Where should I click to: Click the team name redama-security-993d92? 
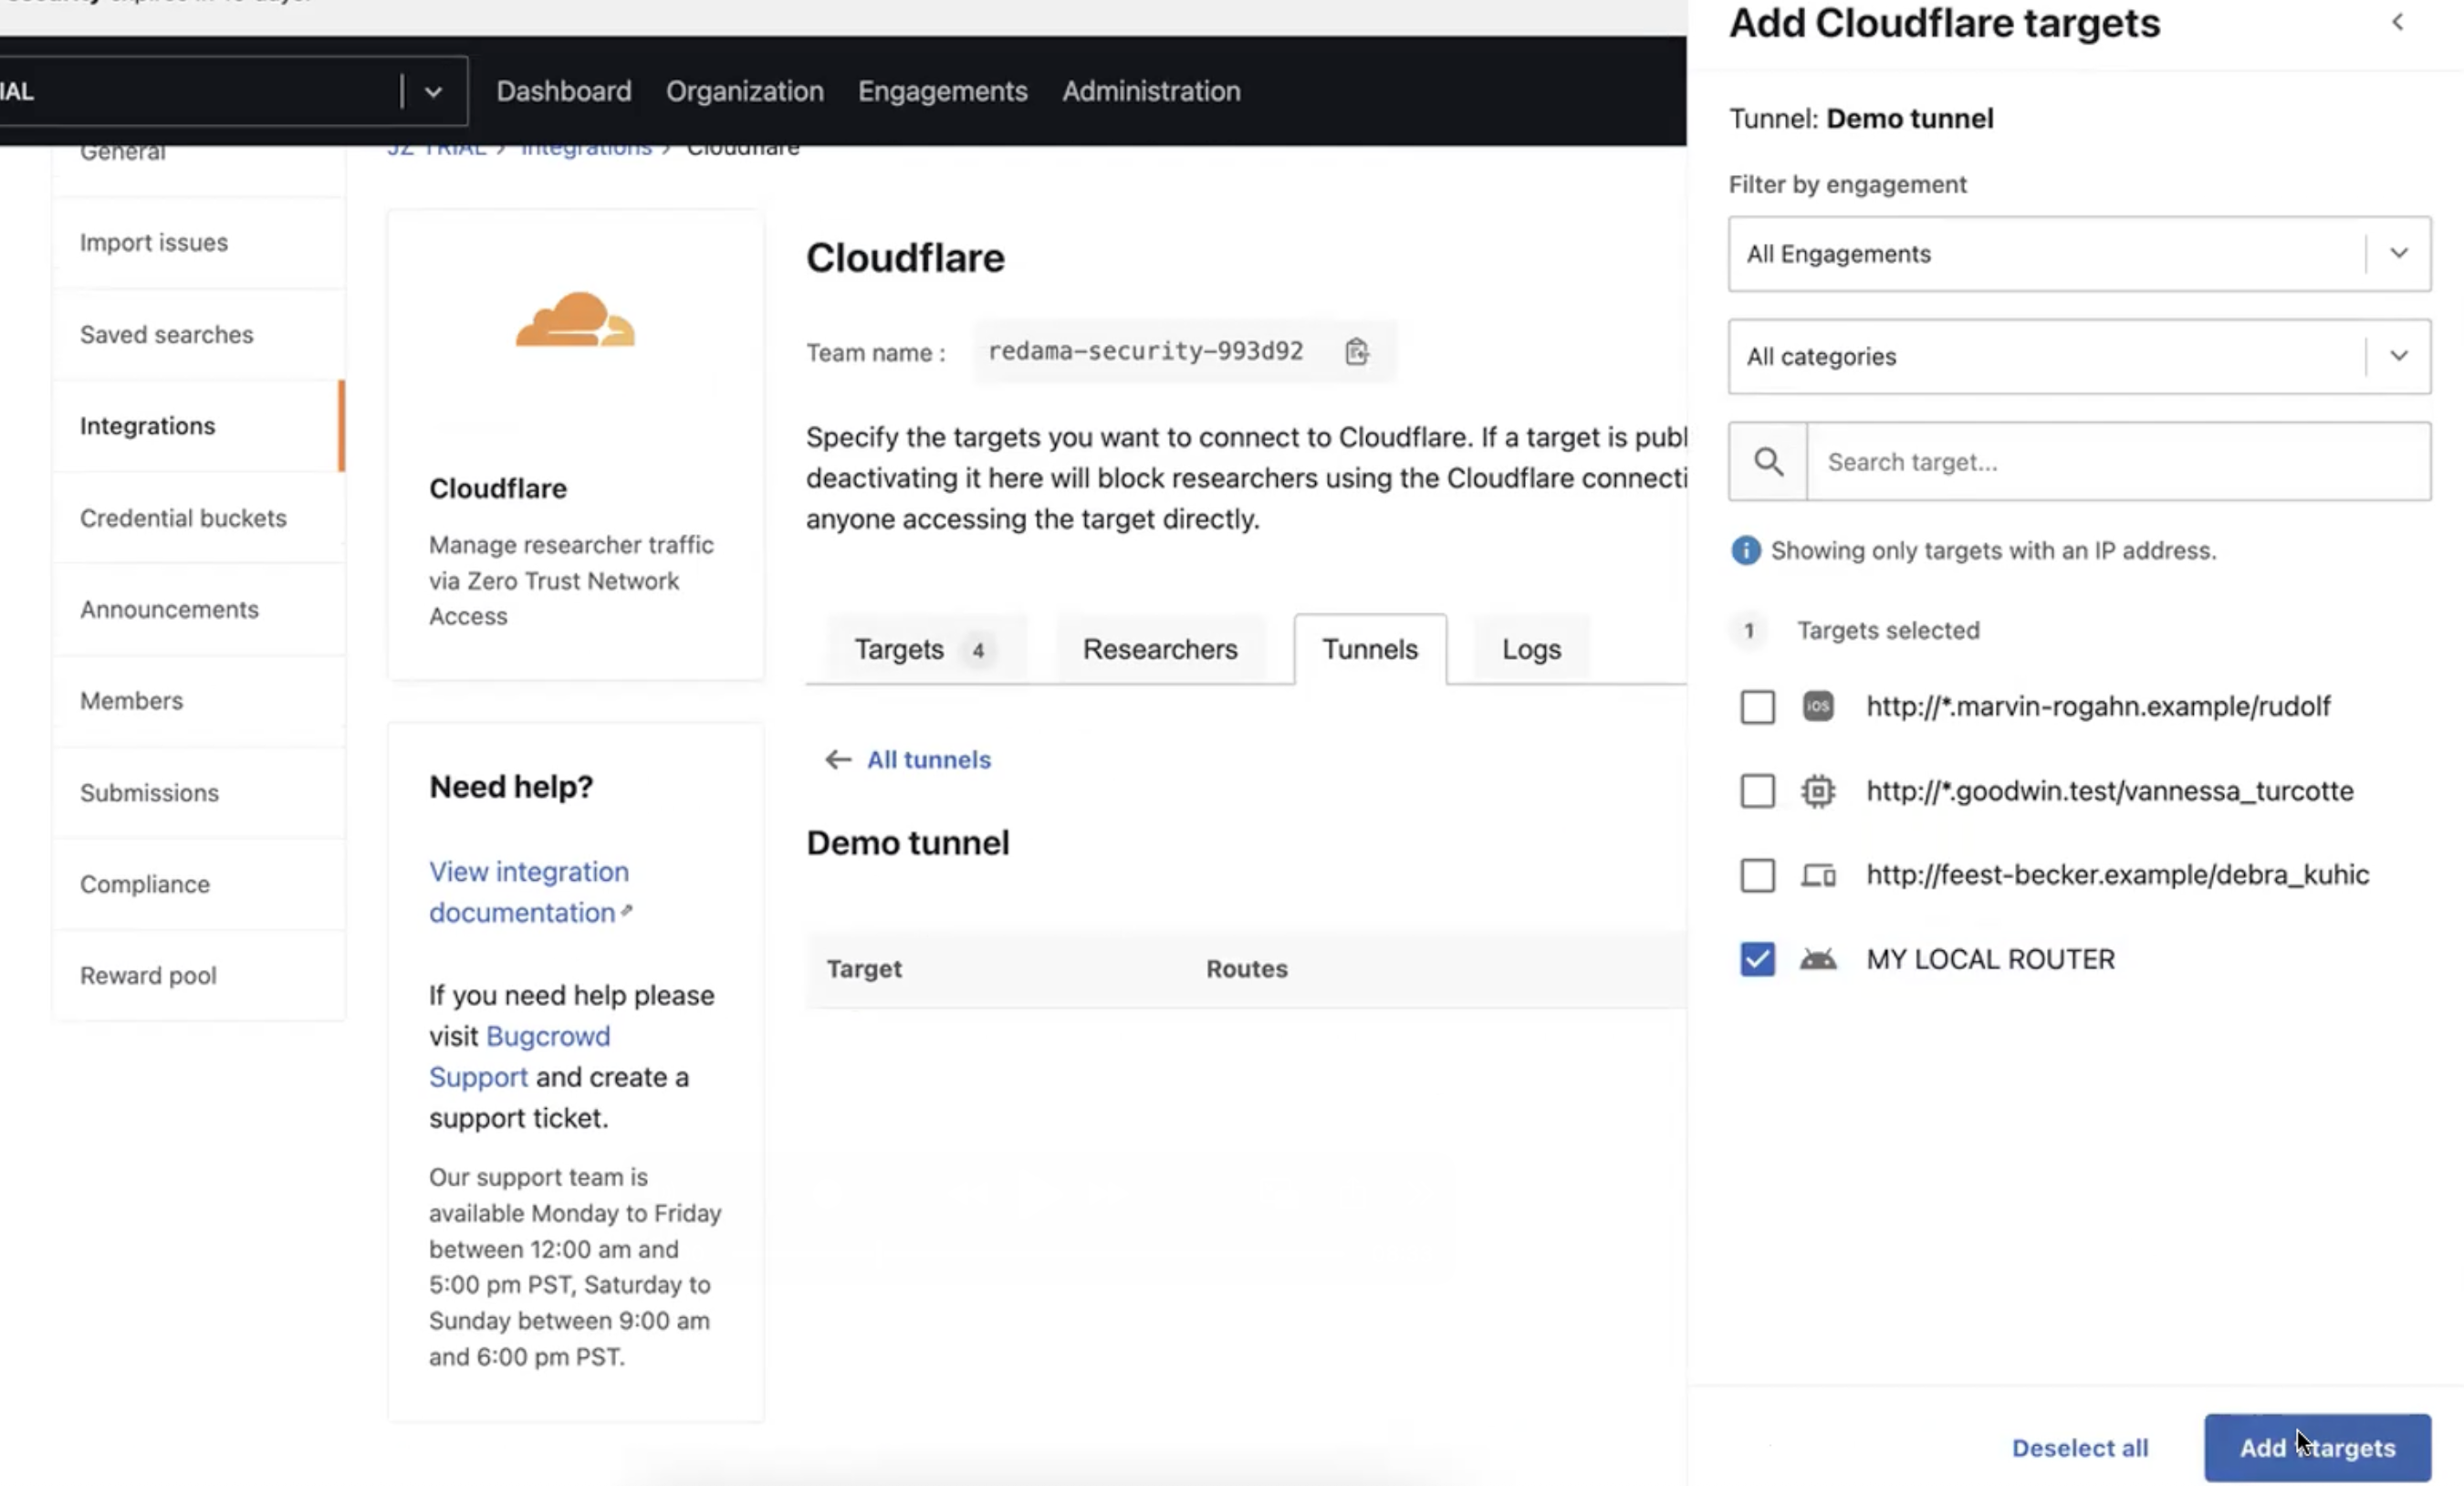coord(1145,351)
